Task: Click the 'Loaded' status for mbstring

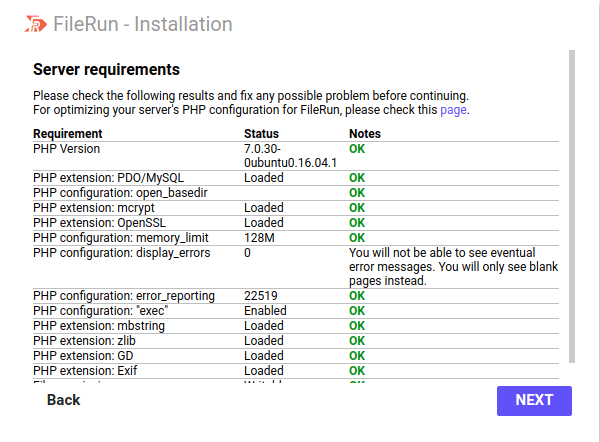Action: tap(264, 326)
